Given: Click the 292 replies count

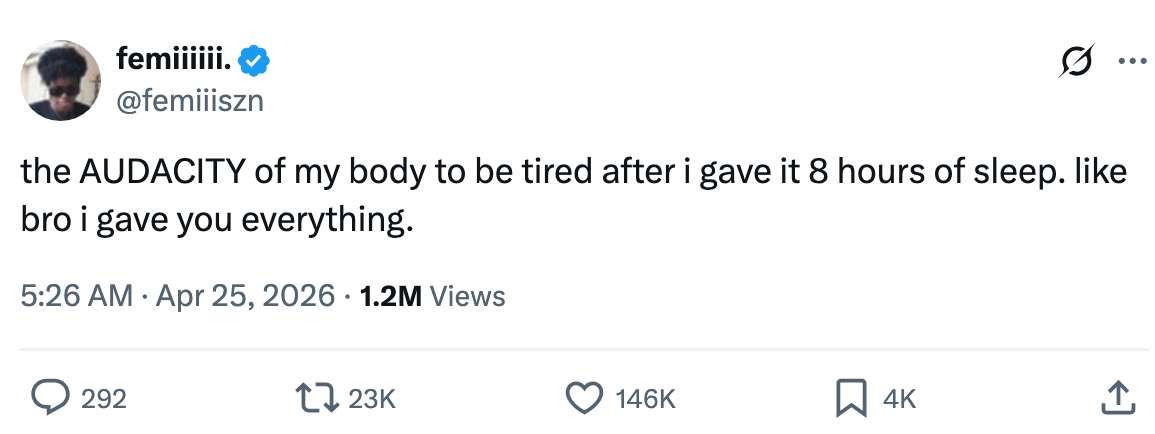Looking at the screenshot, I should point(103,399).
